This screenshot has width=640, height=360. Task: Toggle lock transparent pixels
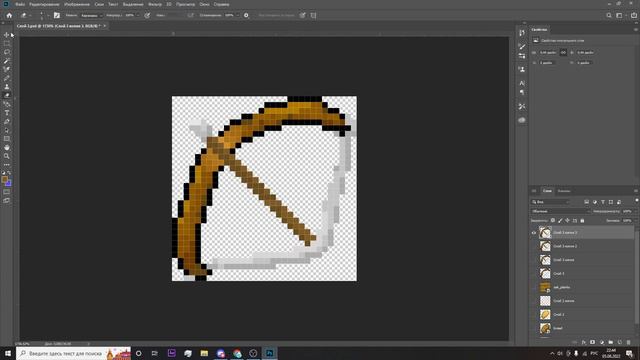click(553, 220)
